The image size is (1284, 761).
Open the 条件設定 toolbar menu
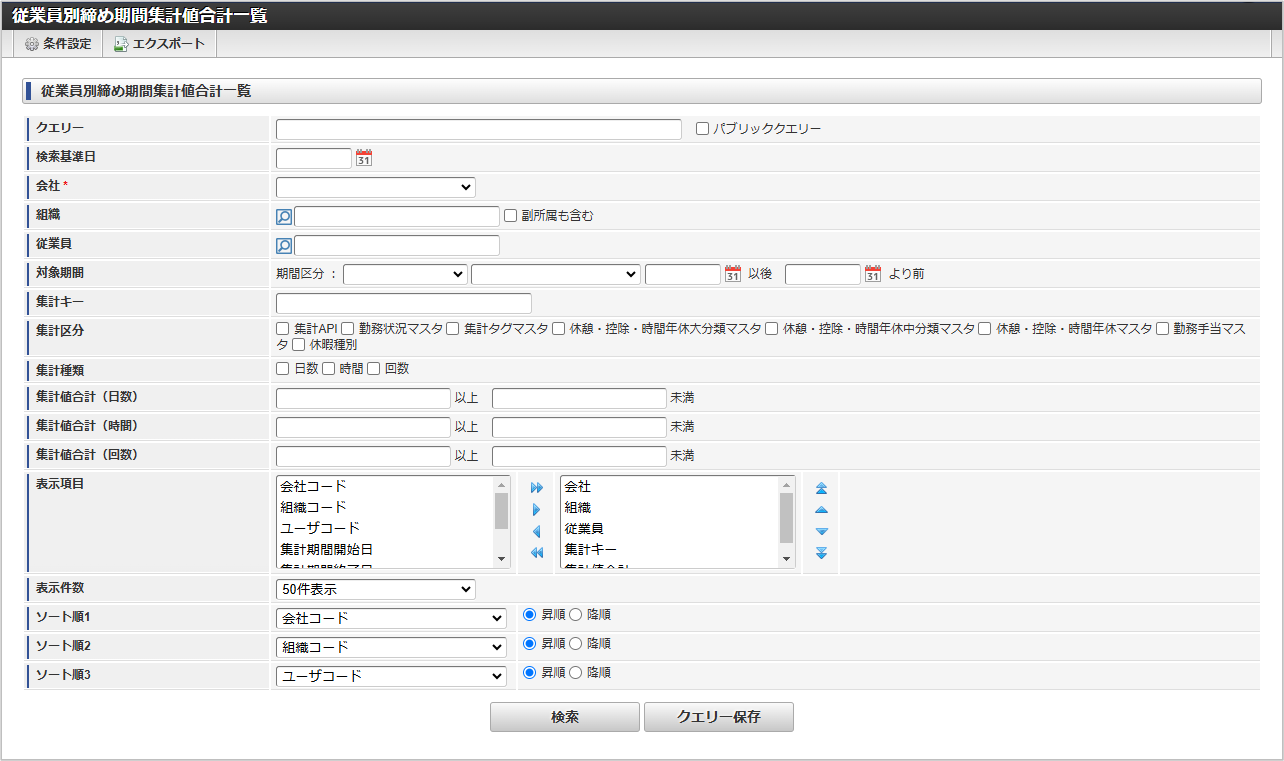click(x=57, y=43)
